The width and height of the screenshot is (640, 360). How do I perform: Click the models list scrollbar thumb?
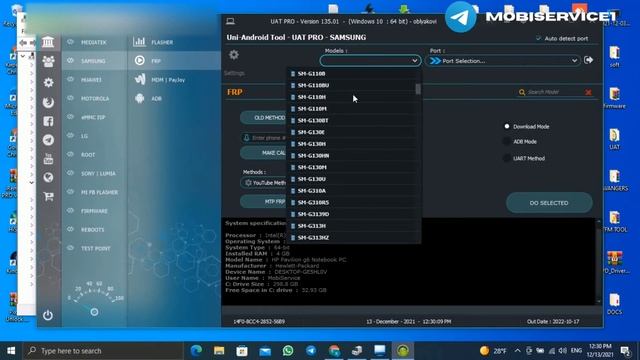[418, 89]
